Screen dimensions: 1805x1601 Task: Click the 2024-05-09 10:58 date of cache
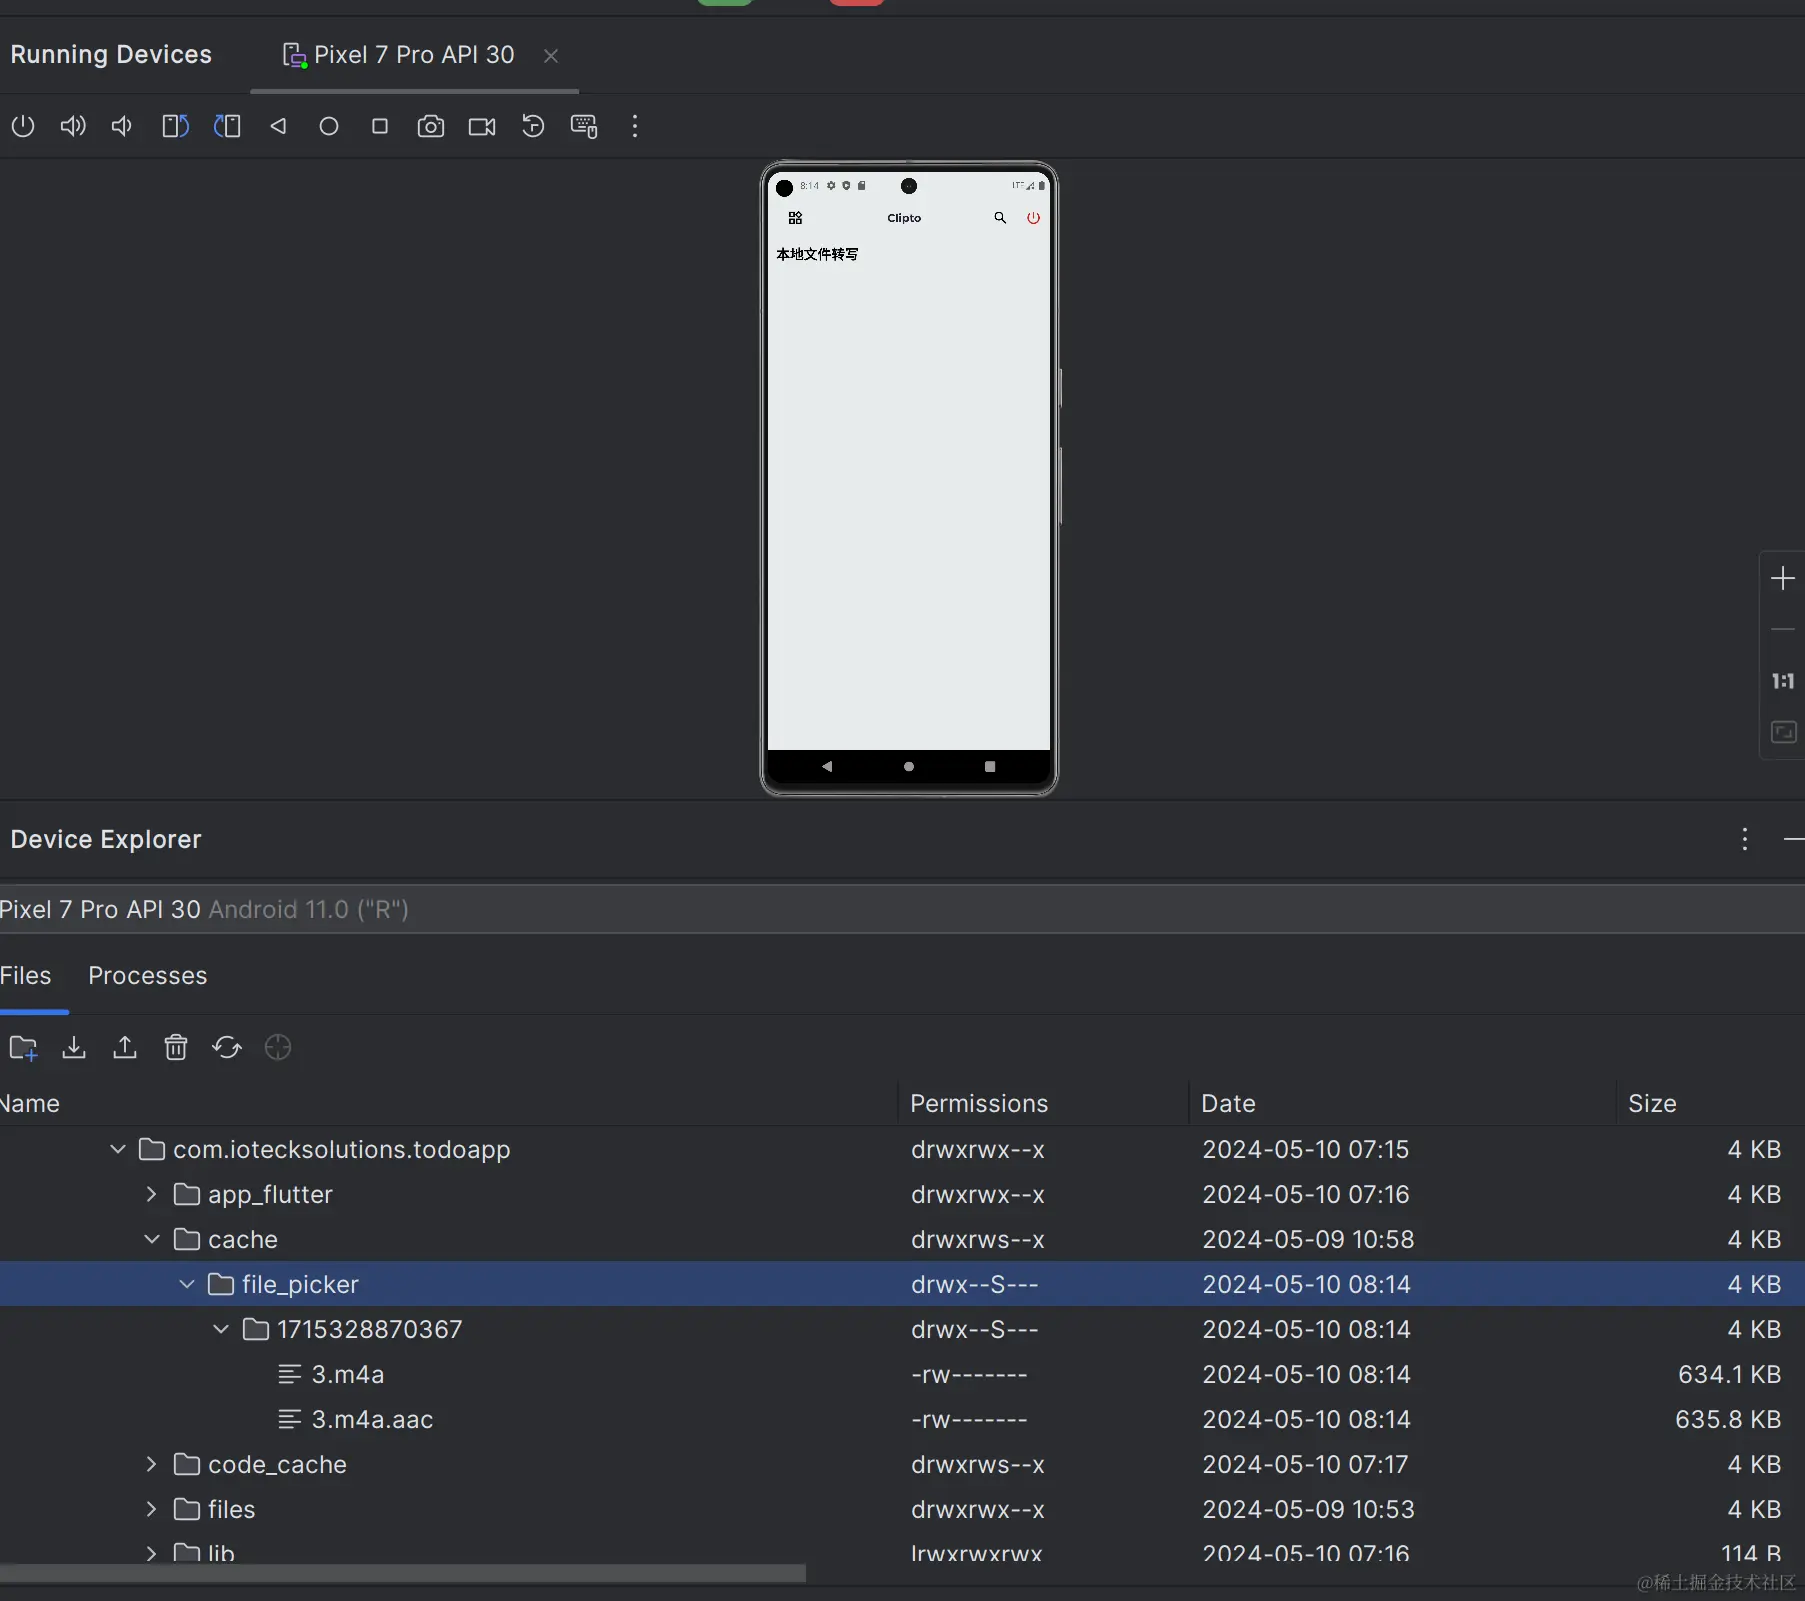point(1308,1239)
